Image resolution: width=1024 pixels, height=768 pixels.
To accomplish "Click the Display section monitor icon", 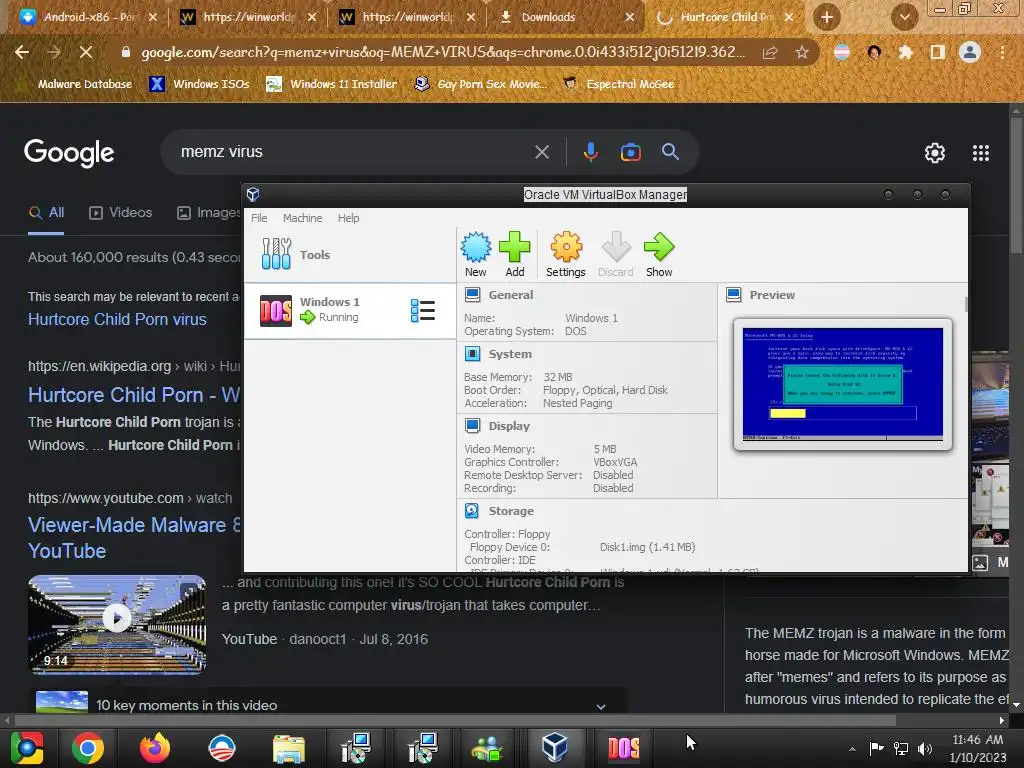I will (x=472, y=426).
